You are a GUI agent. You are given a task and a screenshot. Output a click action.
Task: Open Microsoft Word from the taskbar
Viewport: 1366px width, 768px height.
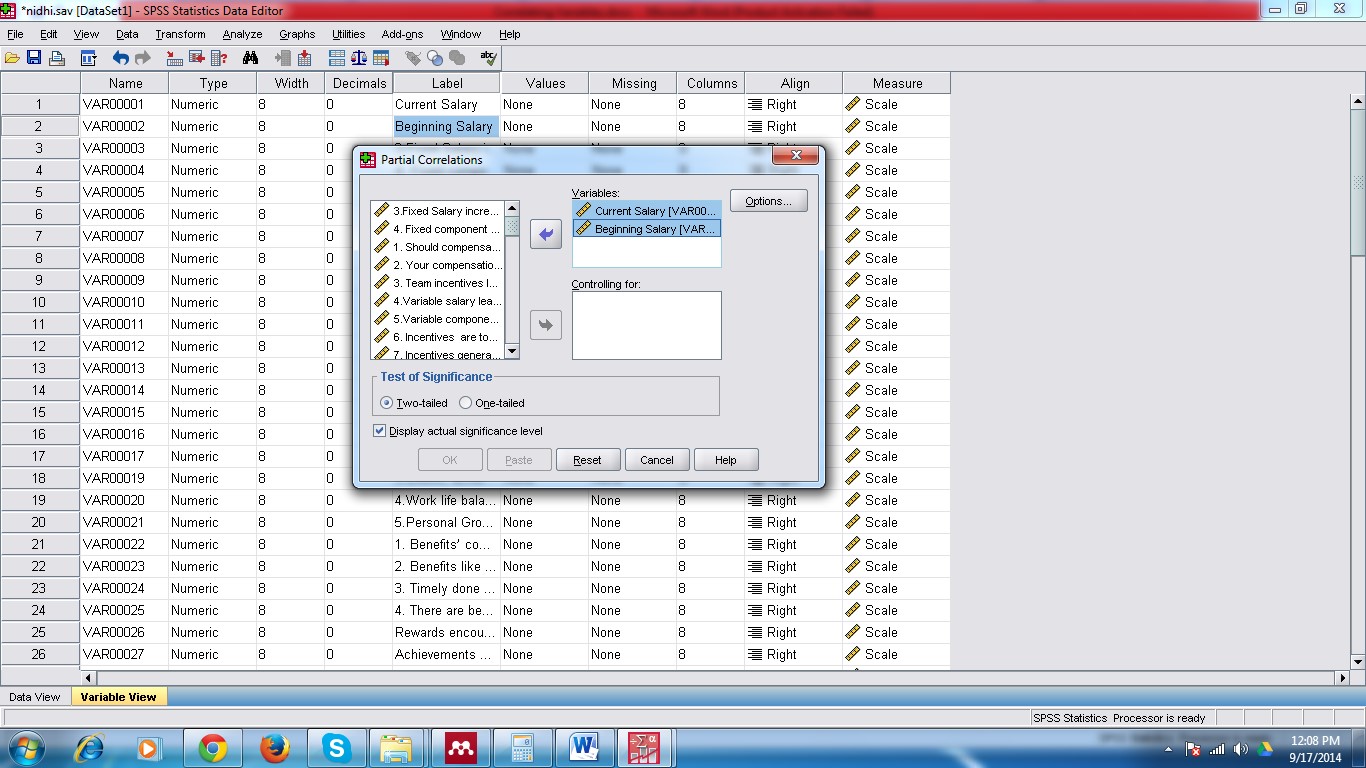[x=583, y=747]
